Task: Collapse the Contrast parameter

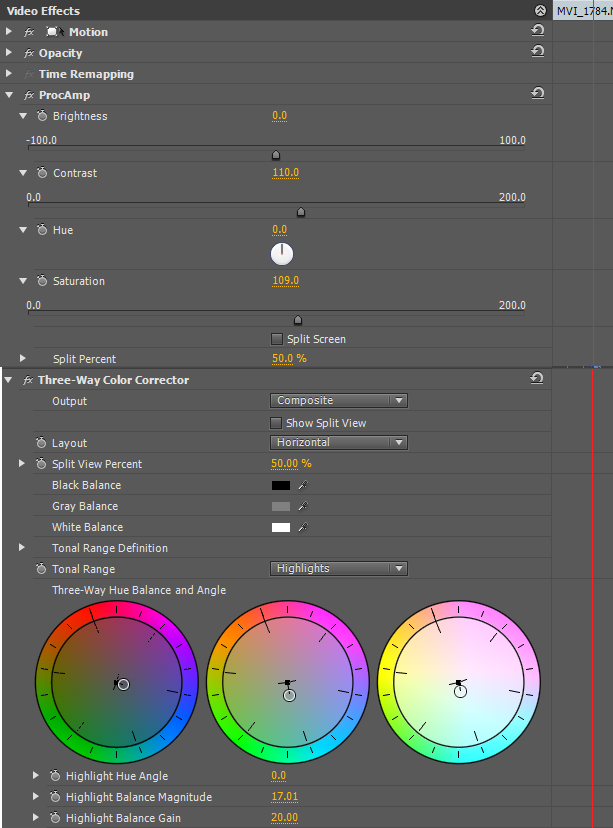Action: click(23, 173)
